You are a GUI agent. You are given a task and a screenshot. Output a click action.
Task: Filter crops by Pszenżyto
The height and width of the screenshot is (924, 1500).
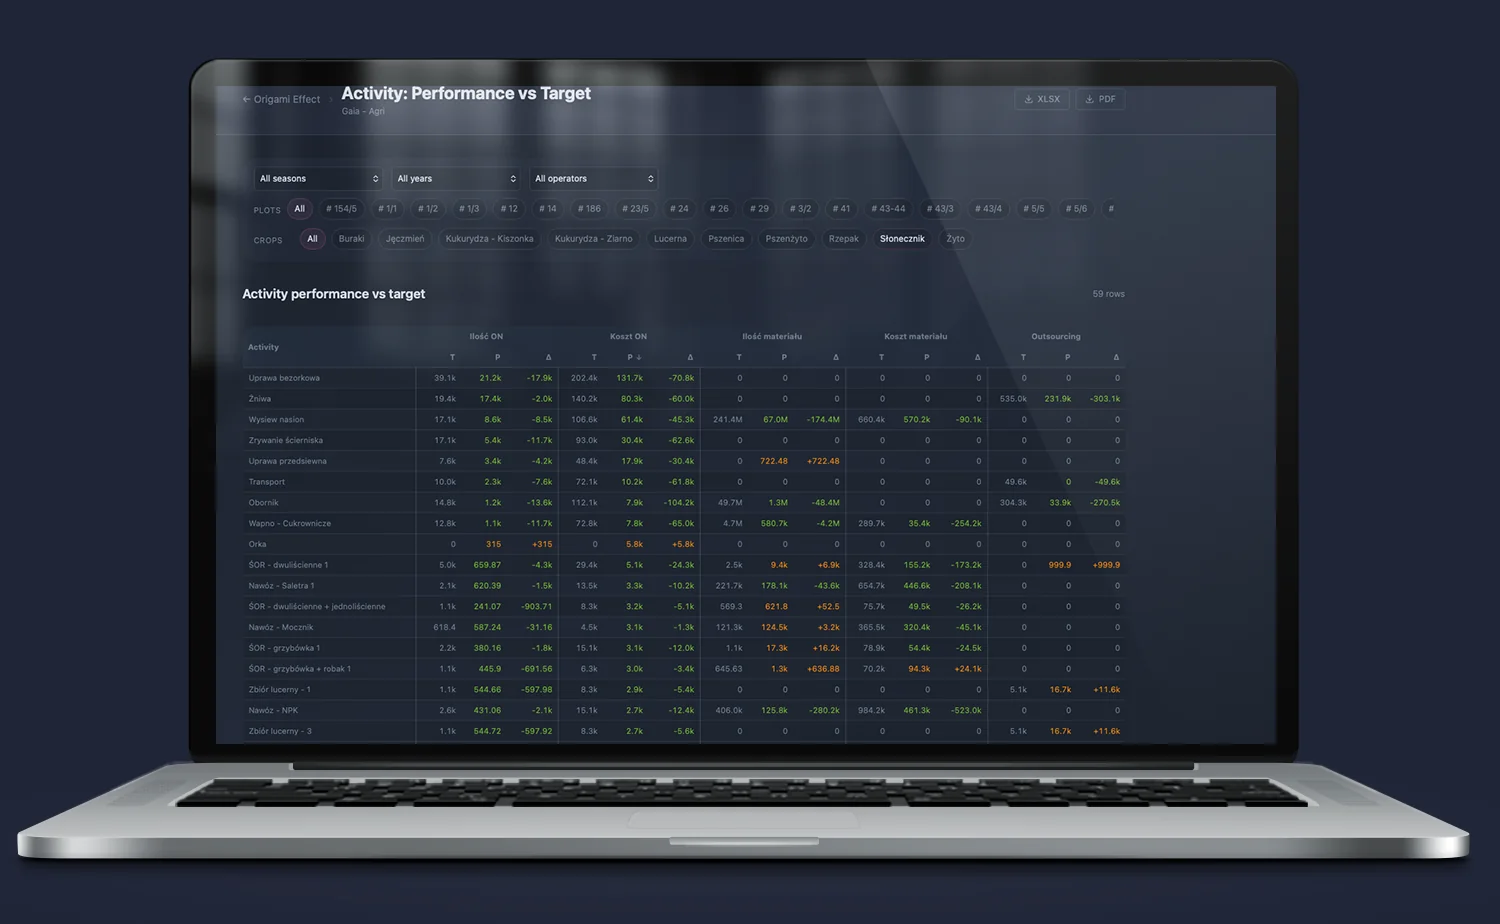(786, 239)
